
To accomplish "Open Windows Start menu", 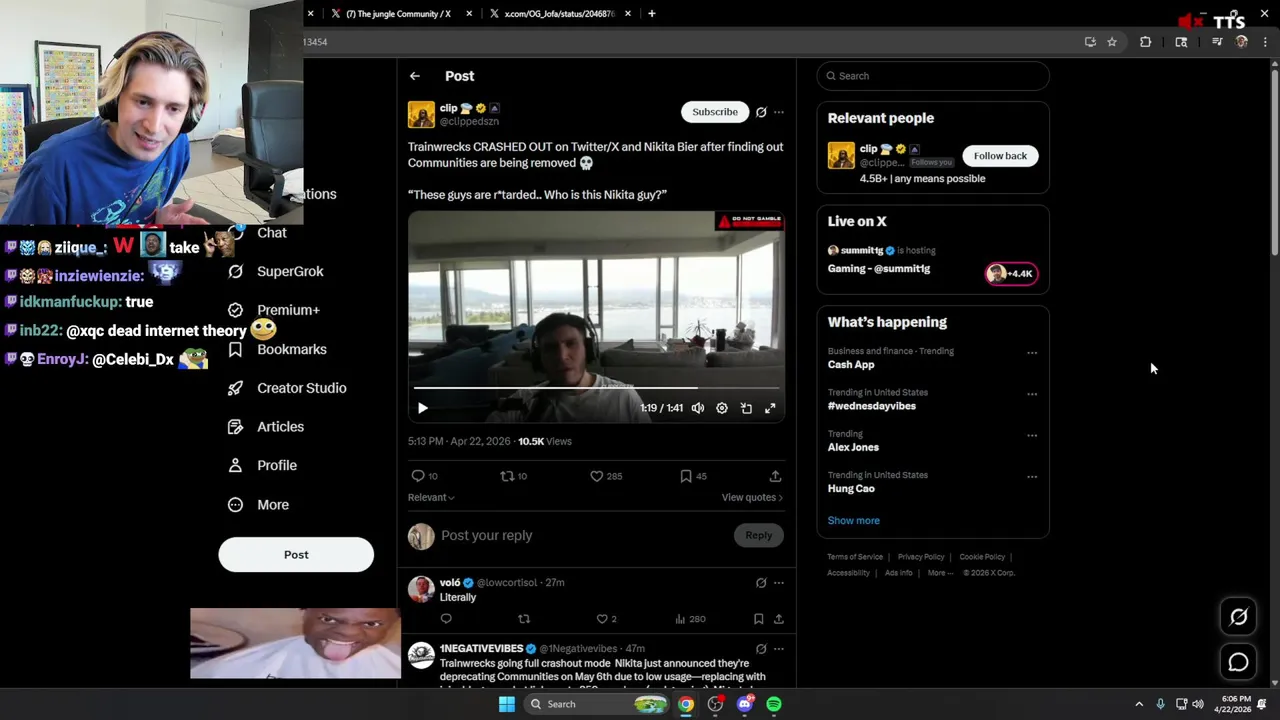I will coord(507,704).
